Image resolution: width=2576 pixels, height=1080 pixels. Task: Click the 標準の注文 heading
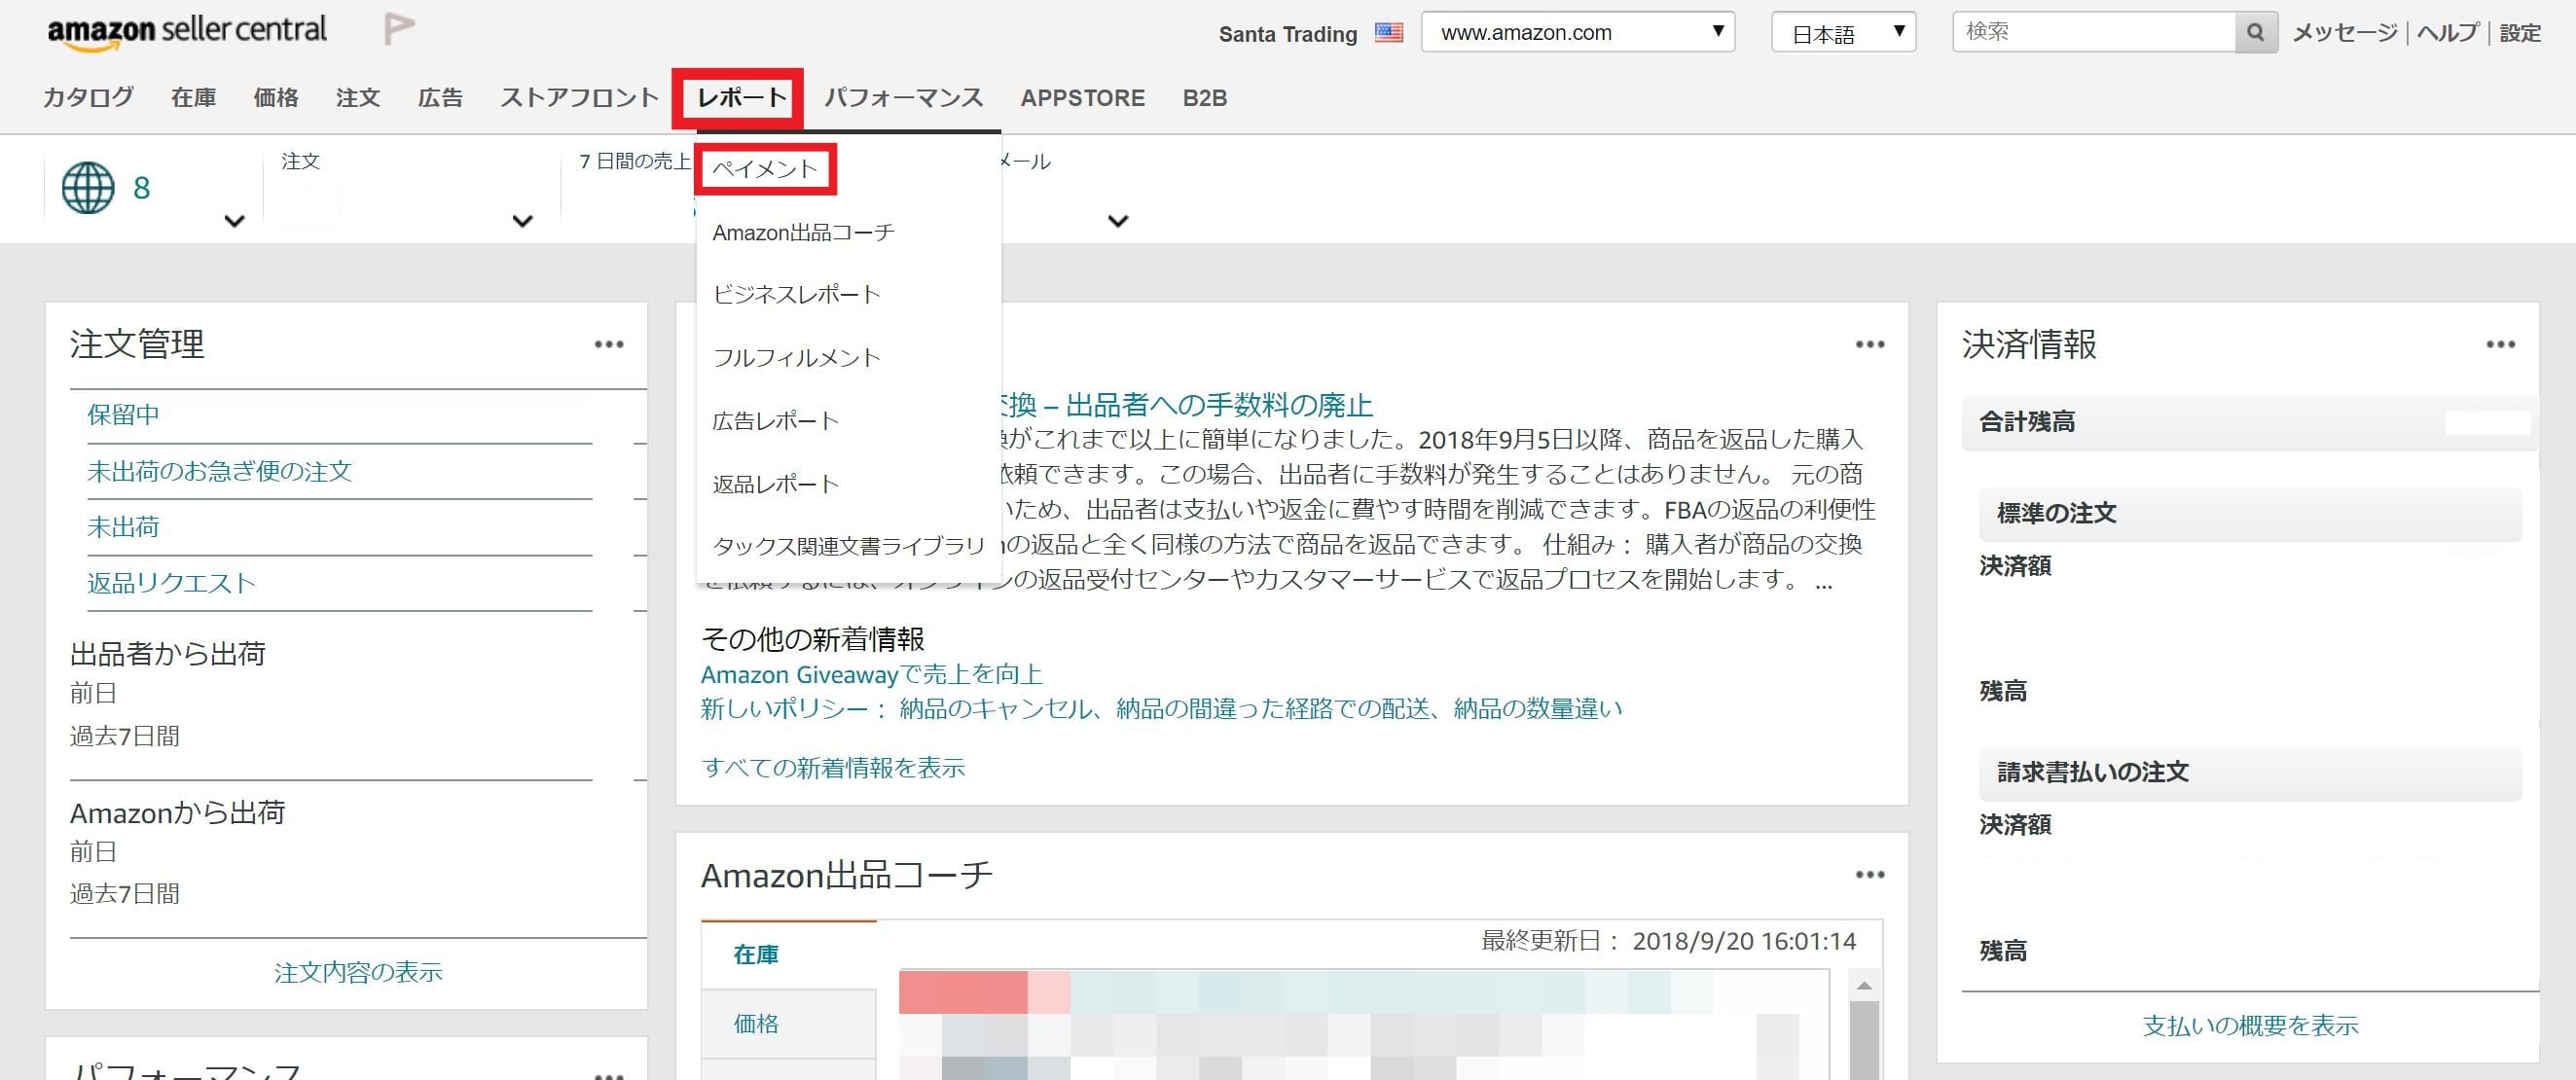2056,513
